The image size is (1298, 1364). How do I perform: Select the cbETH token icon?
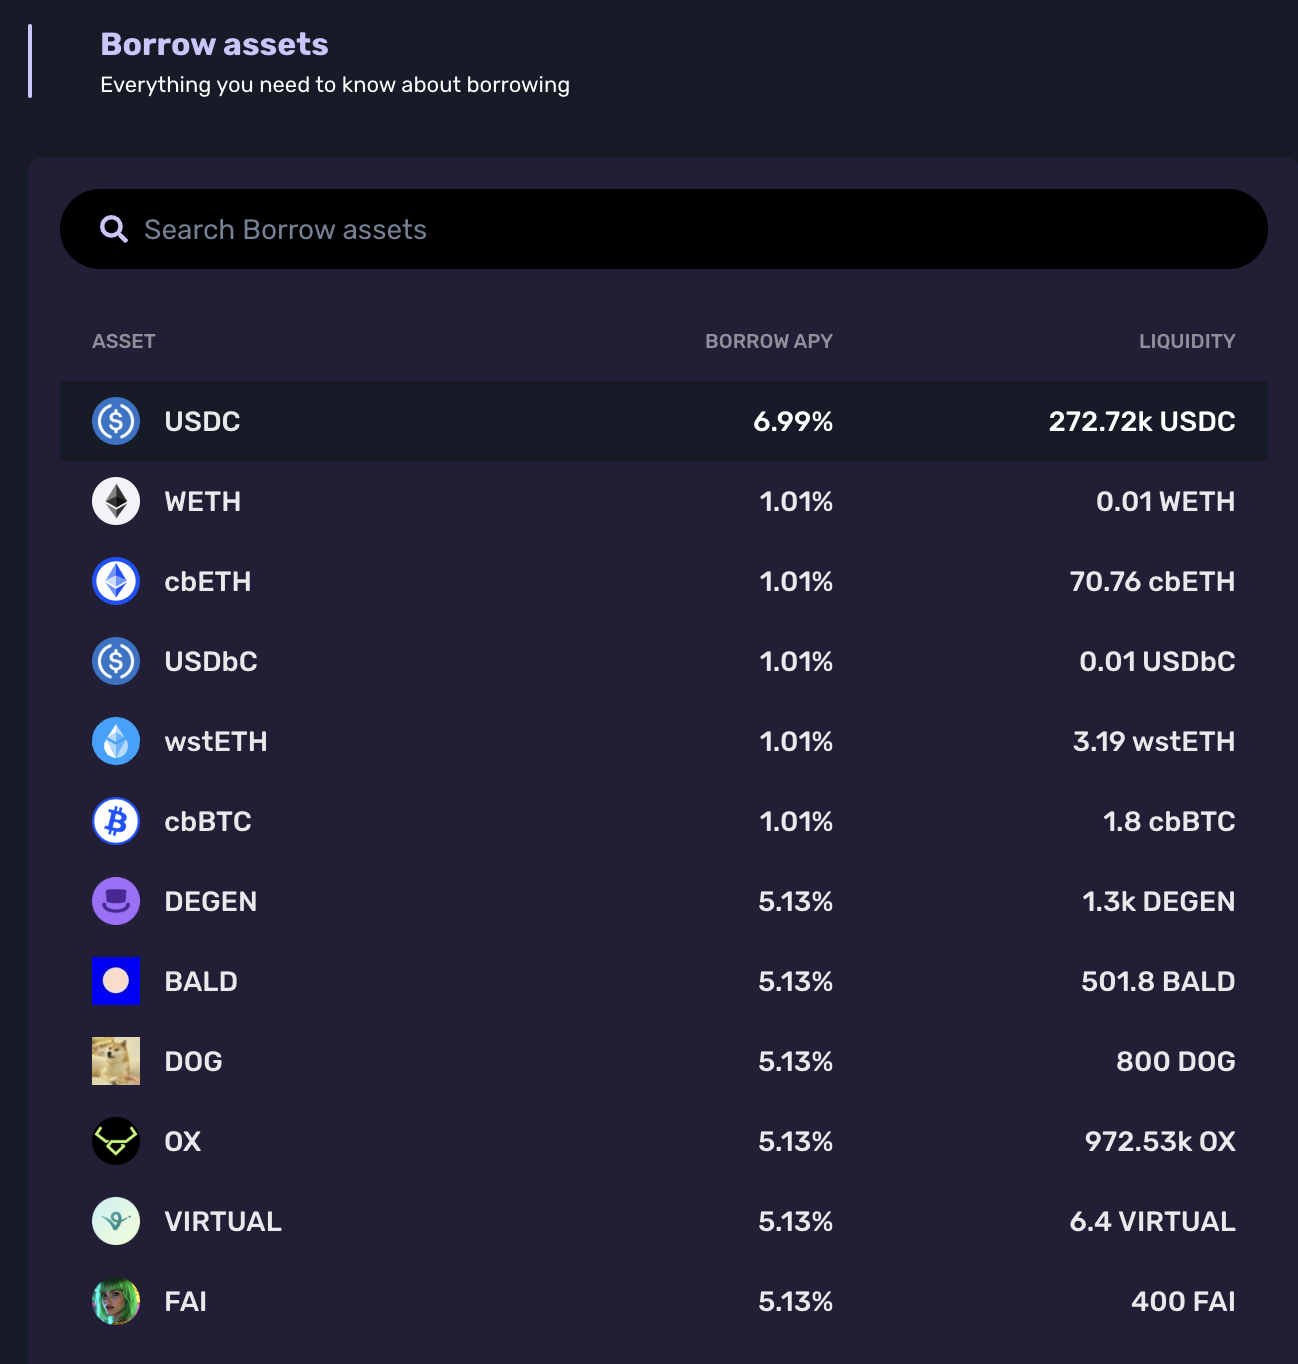(116, 581)
